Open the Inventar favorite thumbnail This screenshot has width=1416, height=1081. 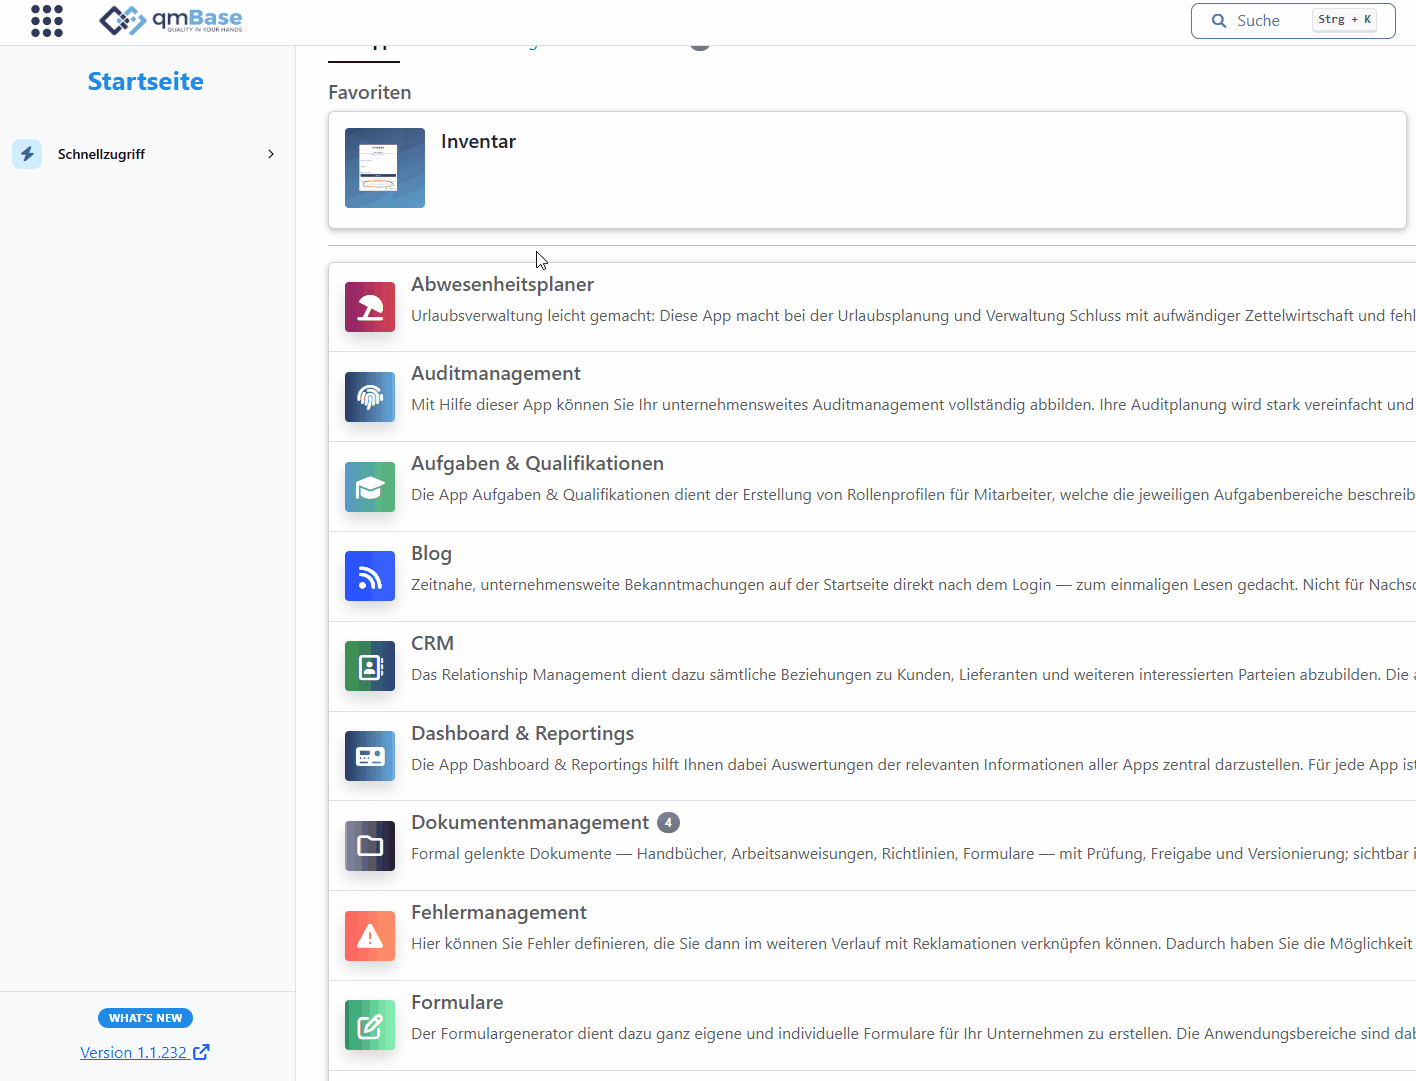385,168
